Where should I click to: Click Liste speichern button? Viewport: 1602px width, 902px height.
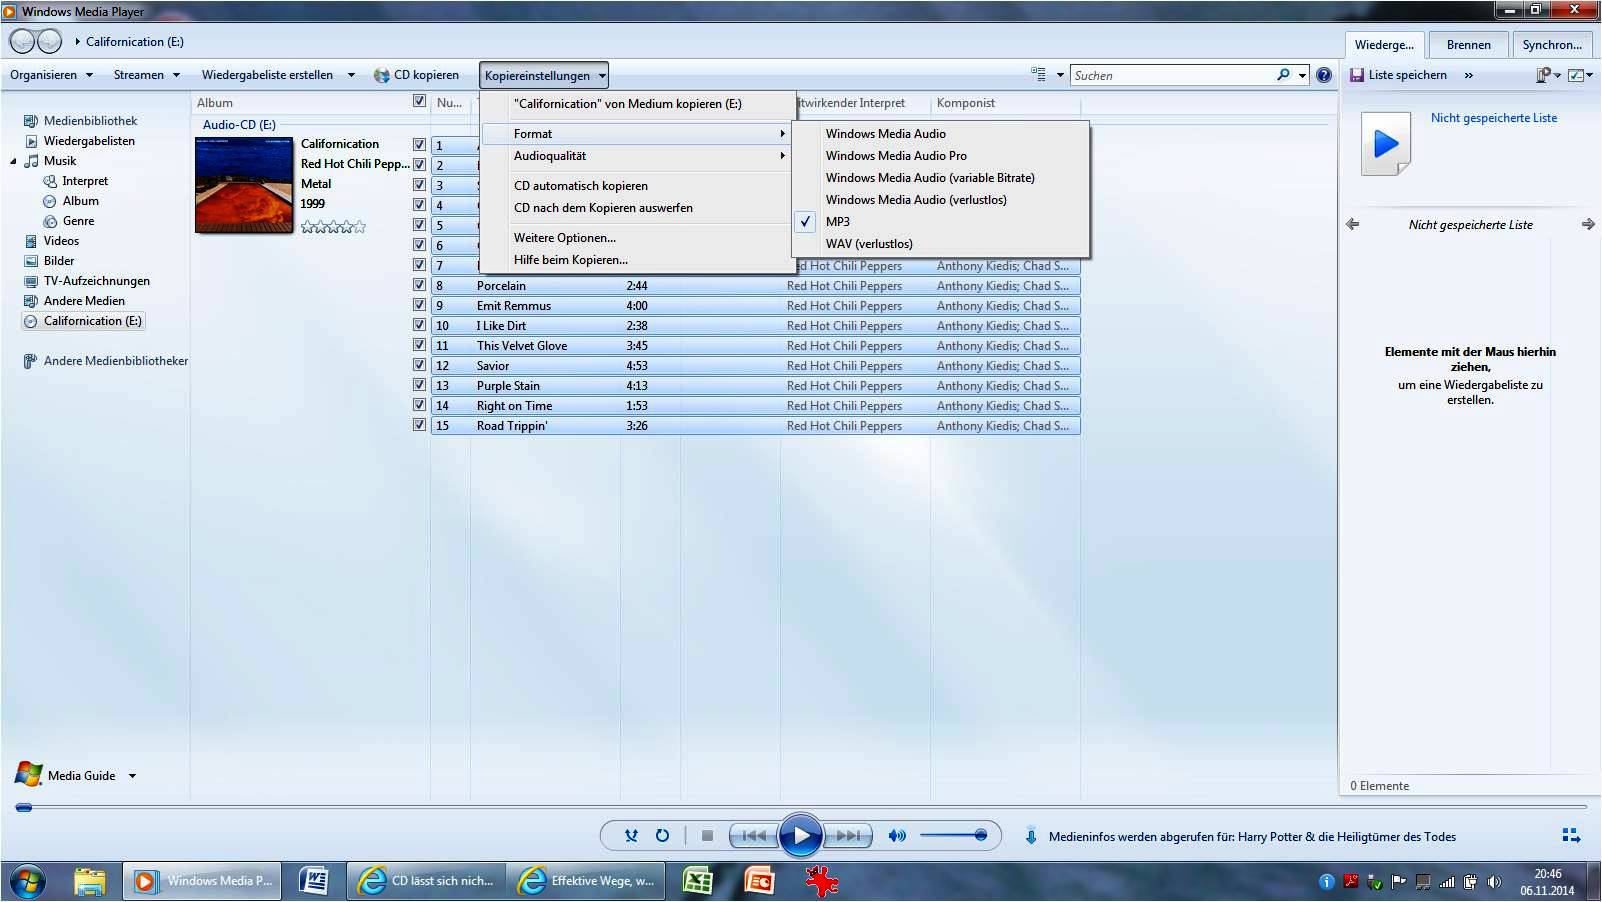click(x=1398, y=75)
